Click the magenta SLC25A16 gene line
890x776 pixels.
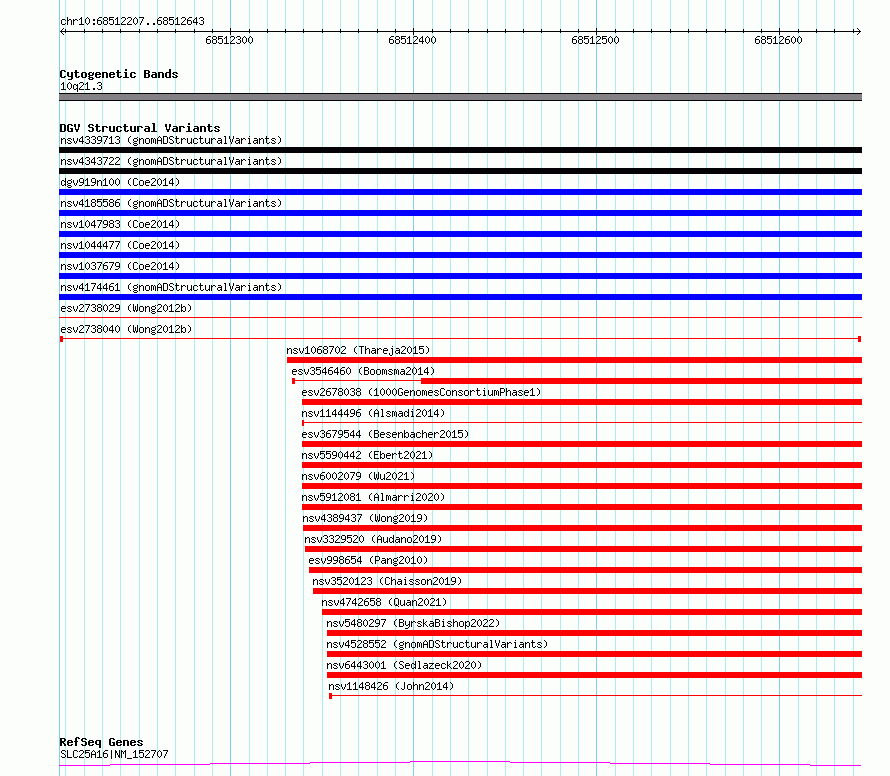click(460, 764)
